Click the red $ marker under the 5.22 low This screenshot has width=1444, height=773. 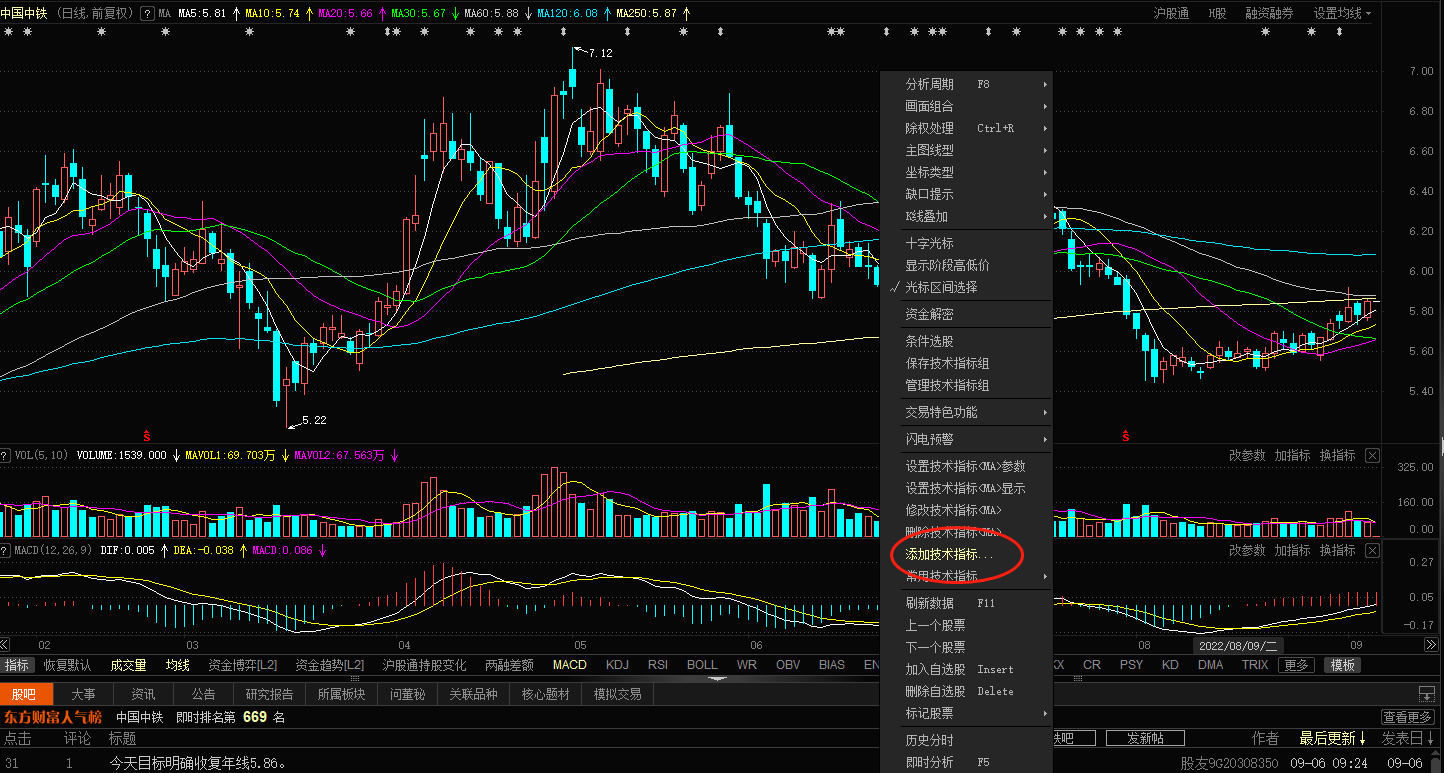tap(147, 436)
